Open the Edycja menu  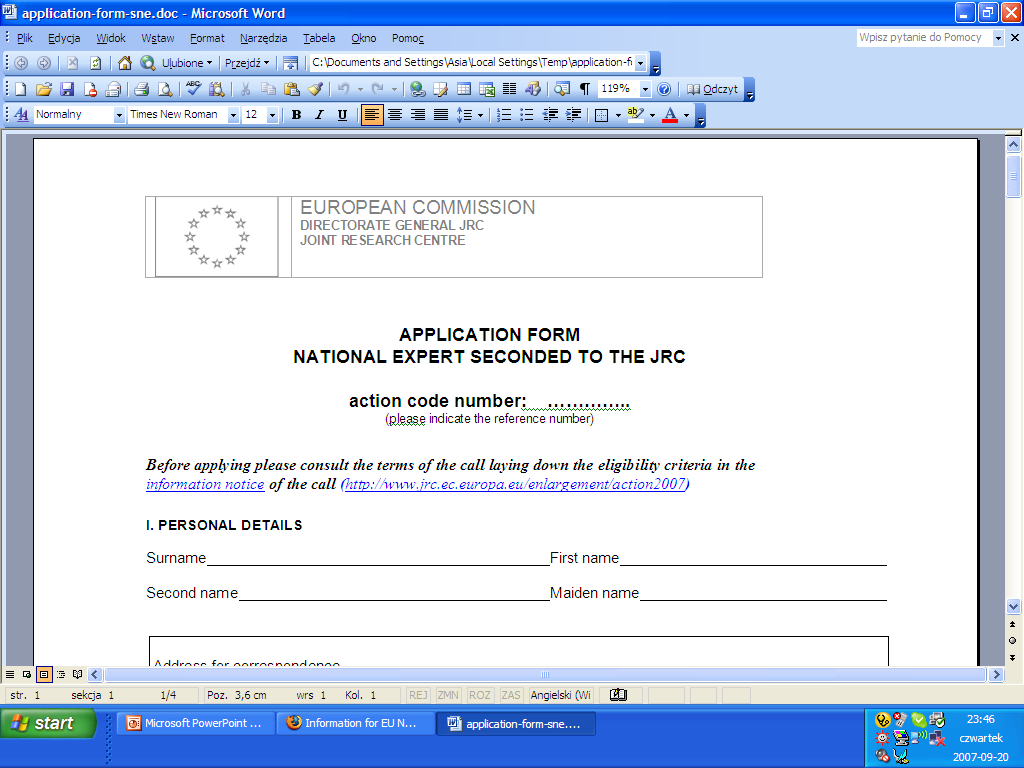(64, 38)
